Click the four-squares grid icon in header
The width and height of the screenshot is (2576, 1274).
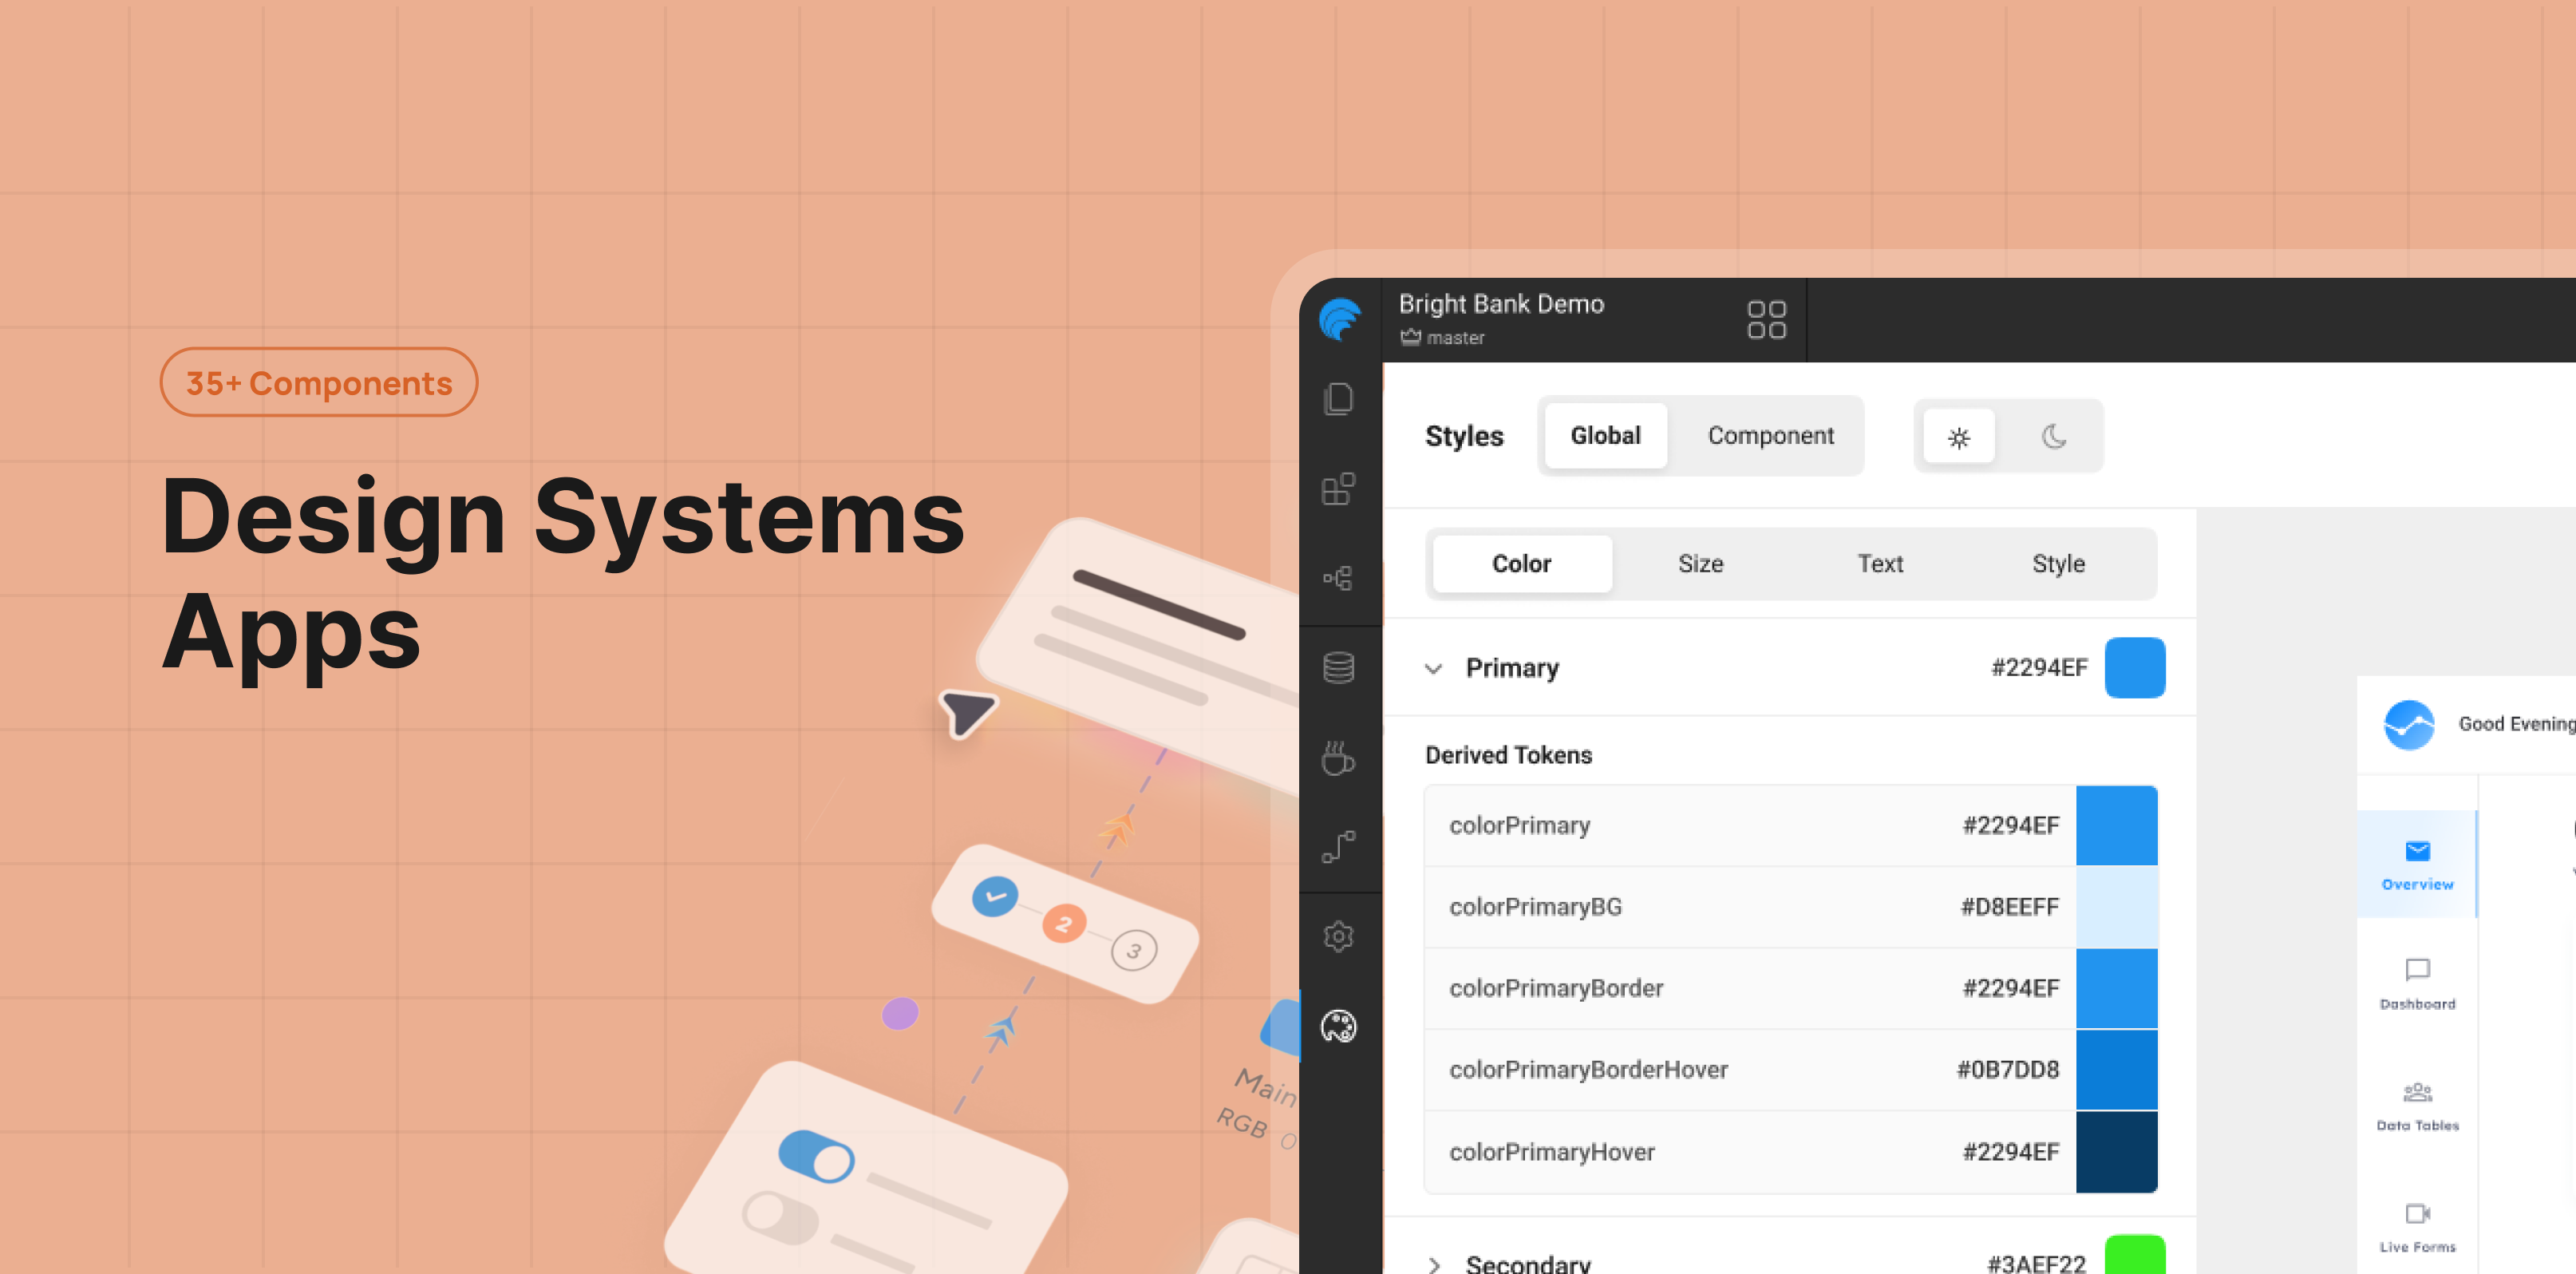(x=1766, y=320)
